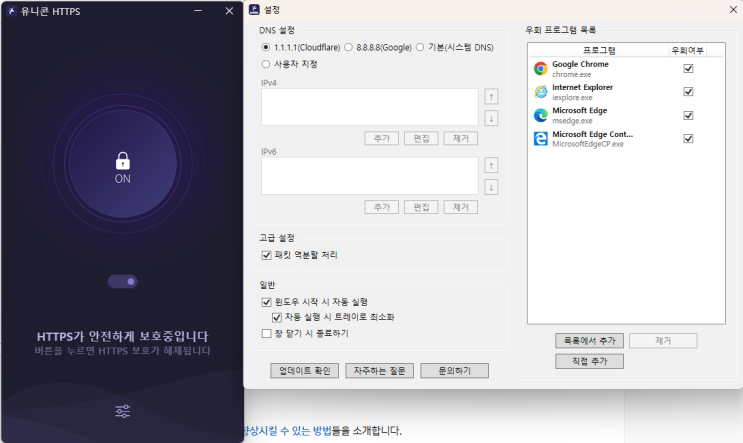Select the Microsoft Edge Content icon

[541, 138]
